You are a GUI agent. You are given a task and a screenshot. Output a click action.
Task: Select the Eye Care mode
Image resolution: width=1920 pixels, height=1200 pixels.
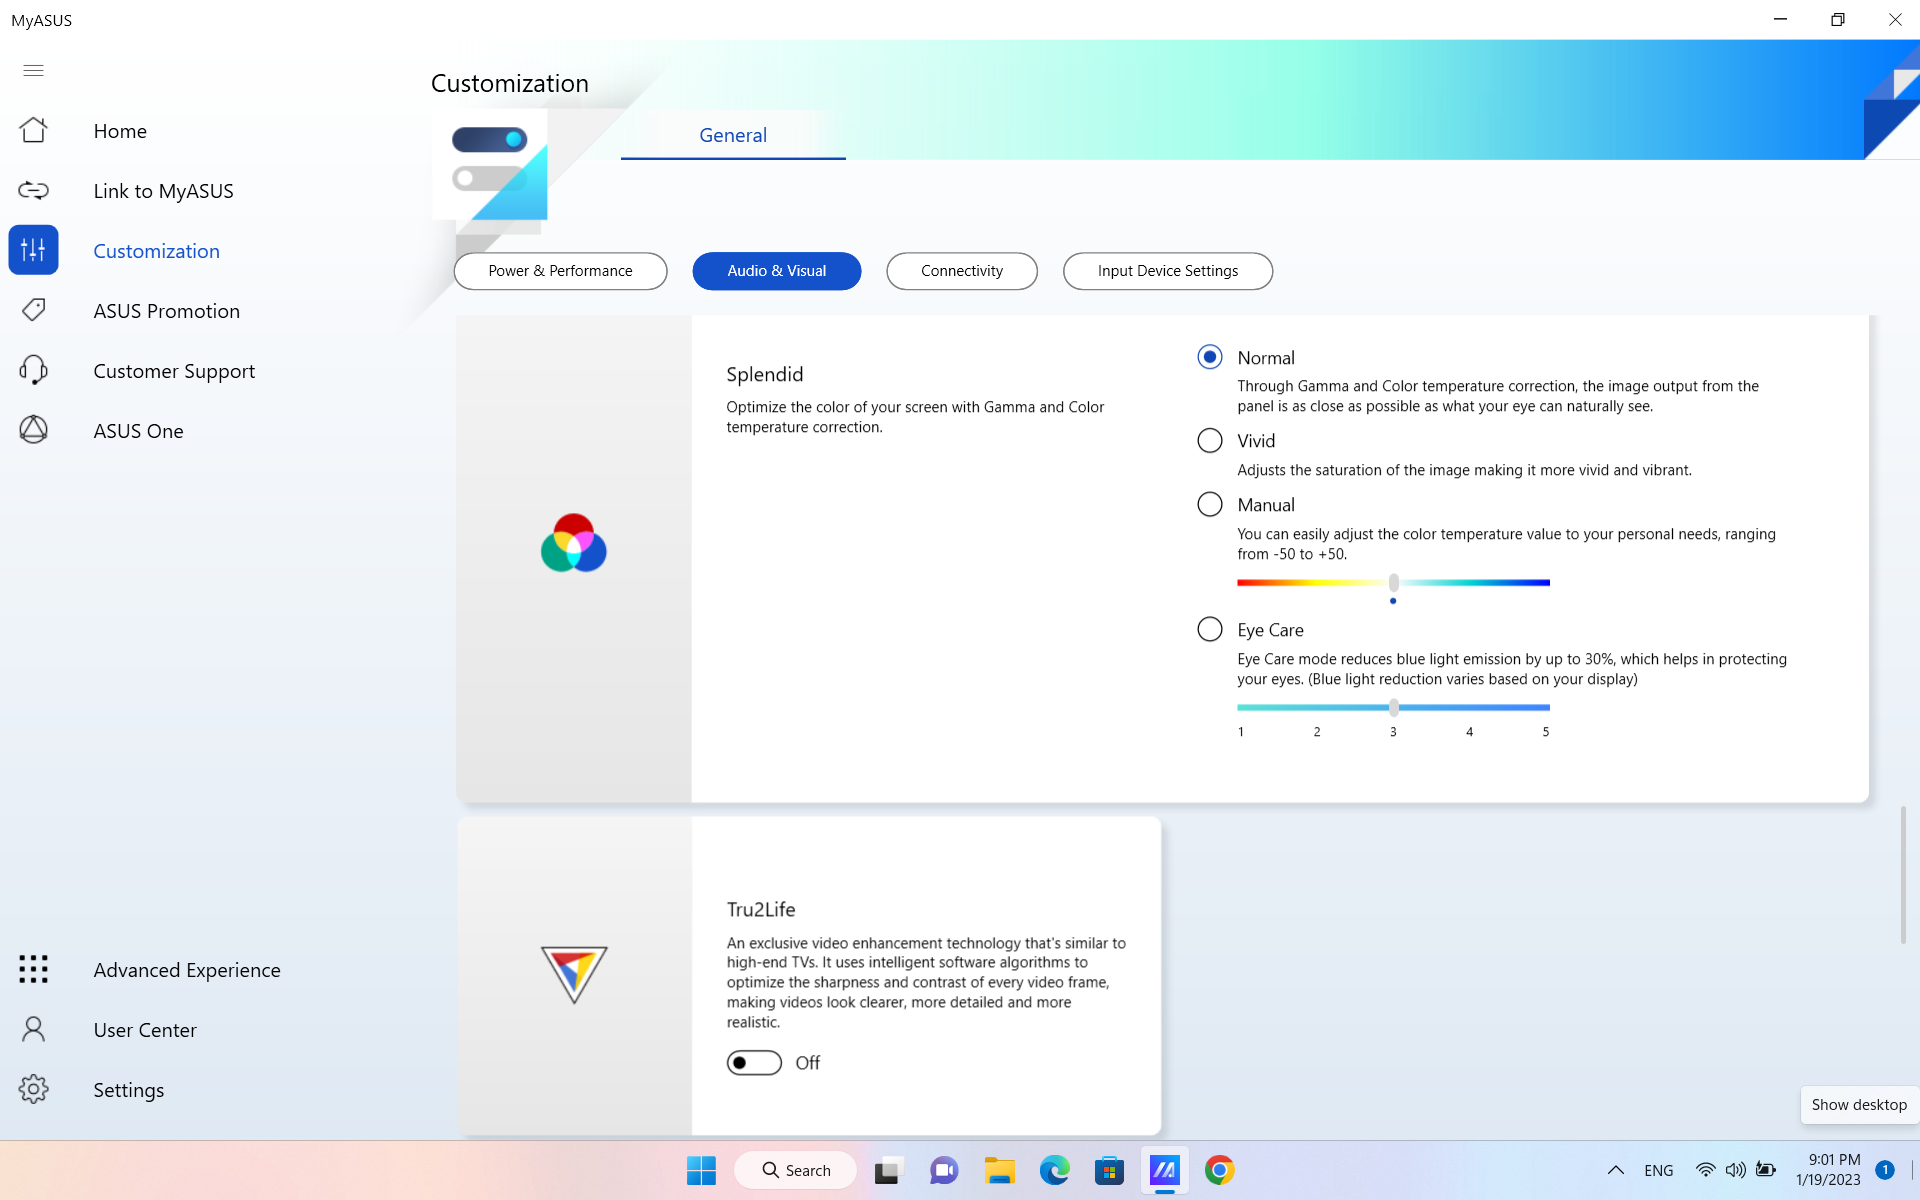pyautogui.click(x=1209, y=629)
